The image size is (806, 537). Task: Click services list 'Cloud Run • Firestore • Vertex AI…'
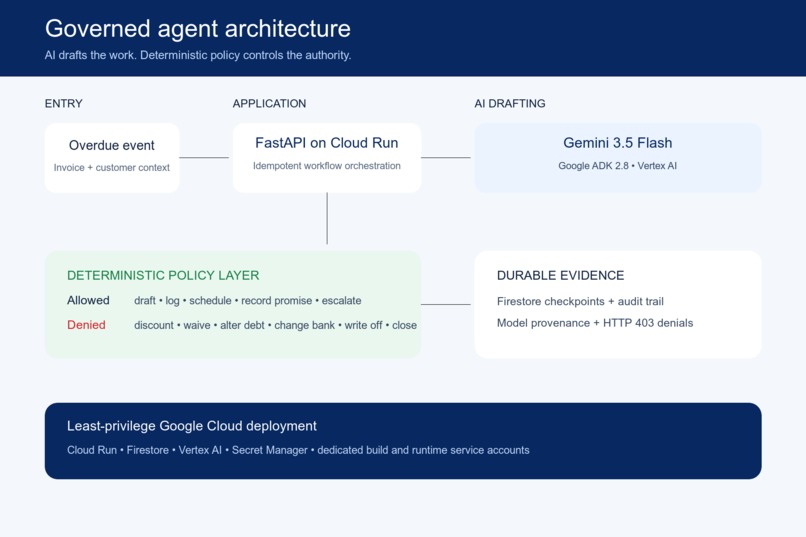tap(298, 450)
